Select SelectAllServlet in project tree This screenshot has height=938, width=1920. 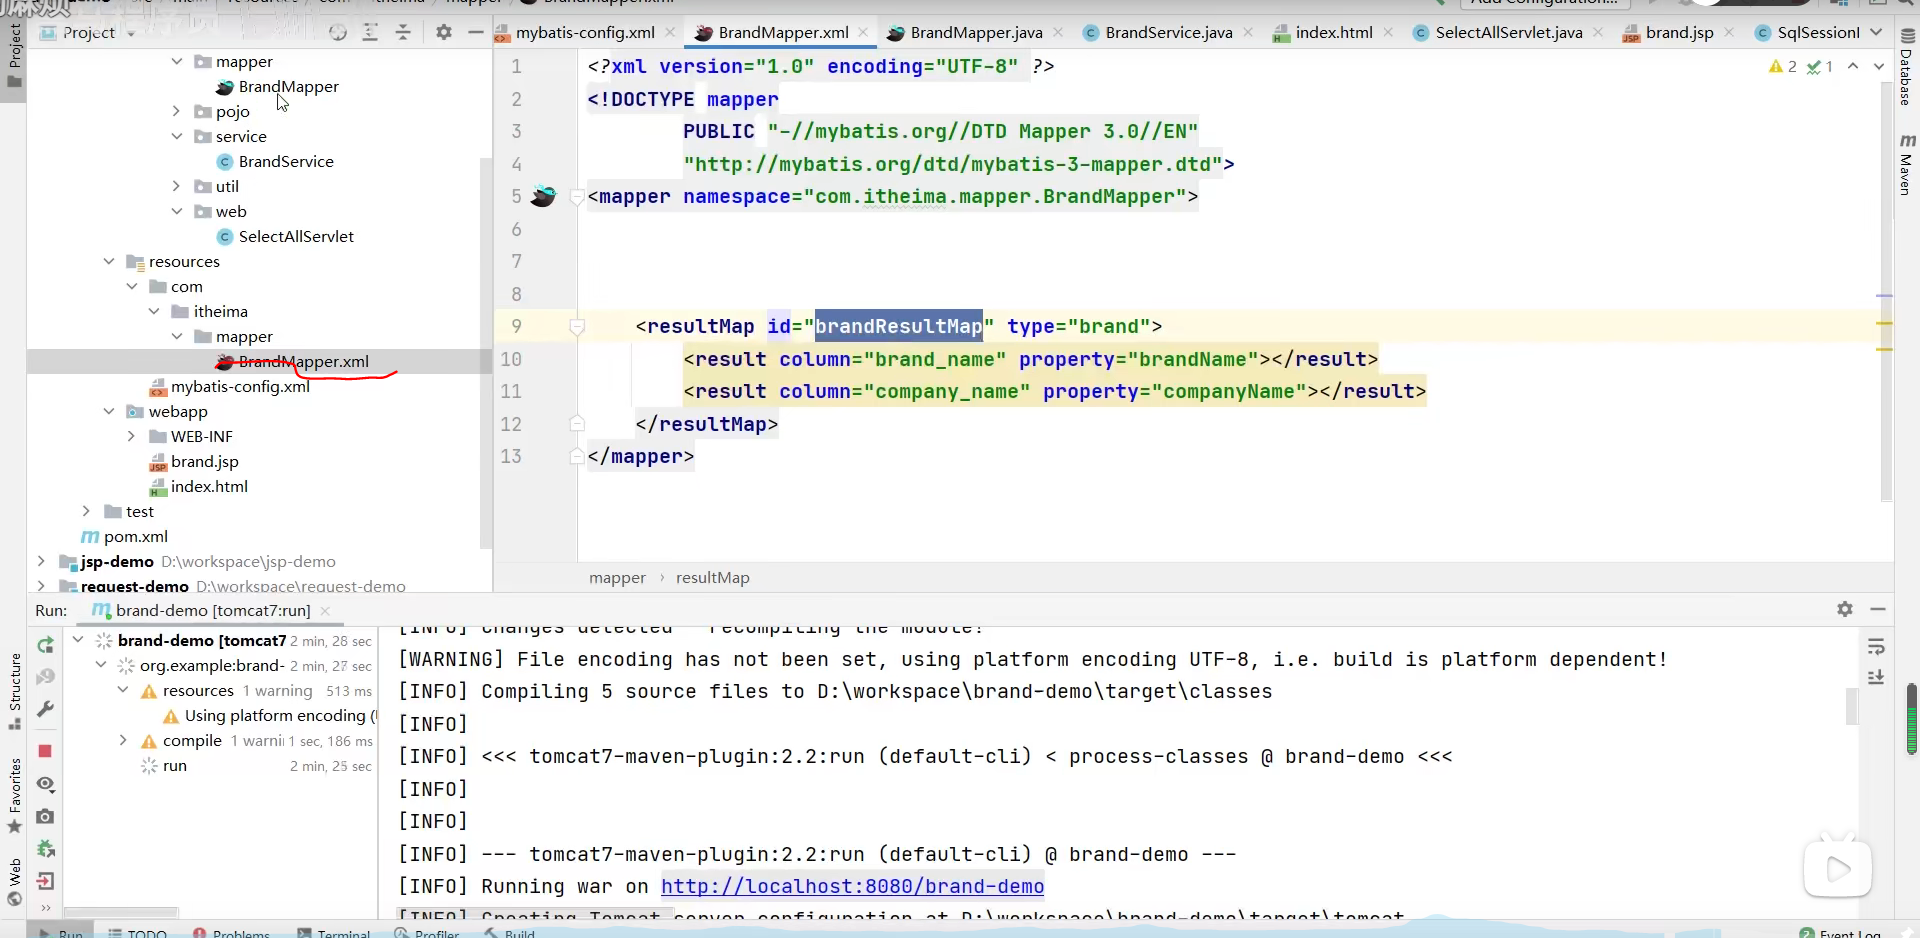(x=296, y=236)
